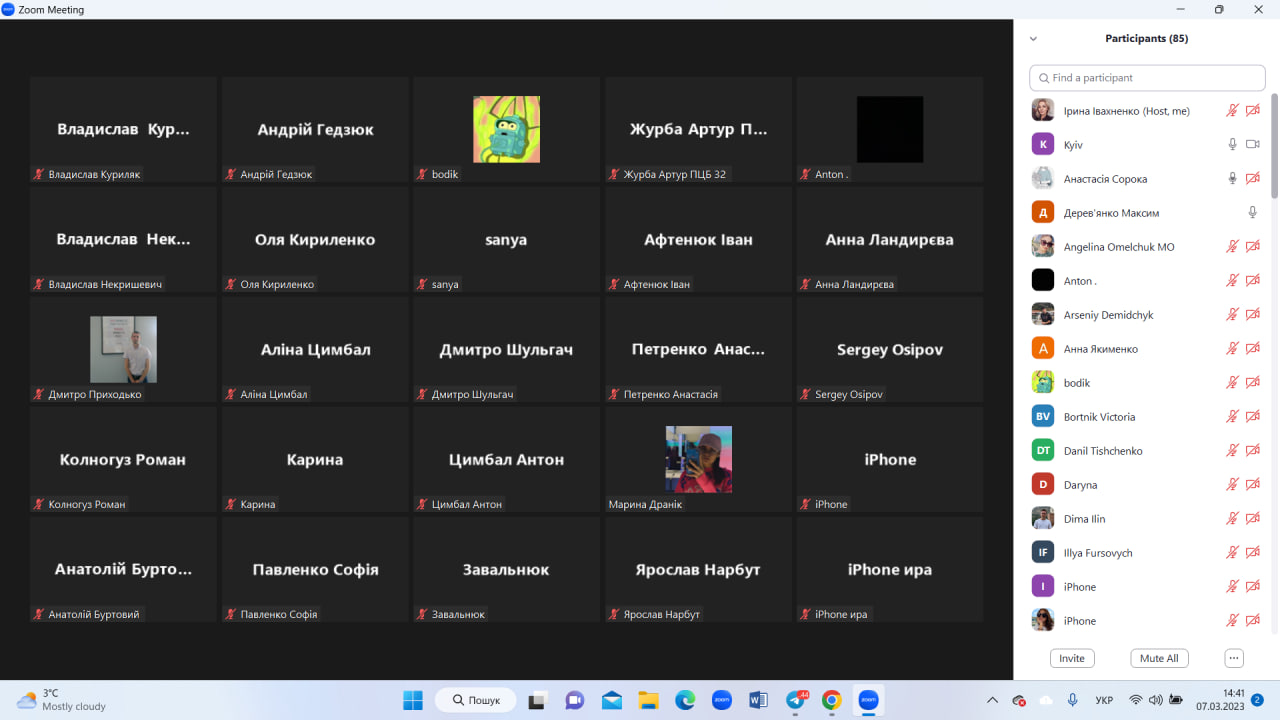
Task: Switch the УКР keyboard language indicator
Action: pos(1105,700)
